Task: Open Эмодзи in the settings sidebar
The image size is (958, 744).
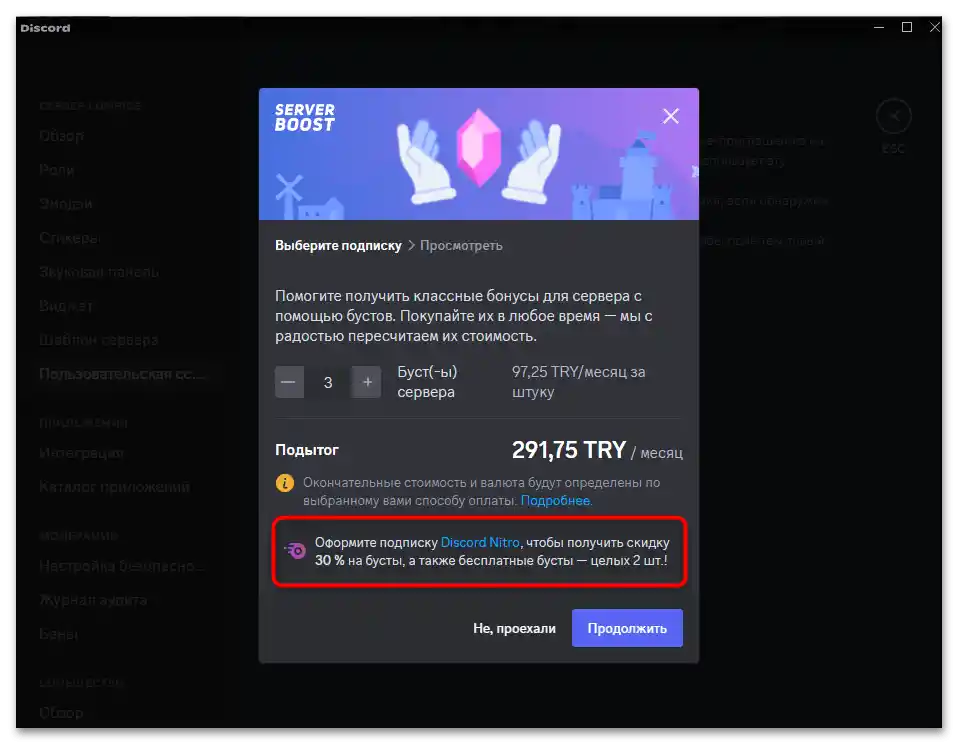Action: (66, 203)
